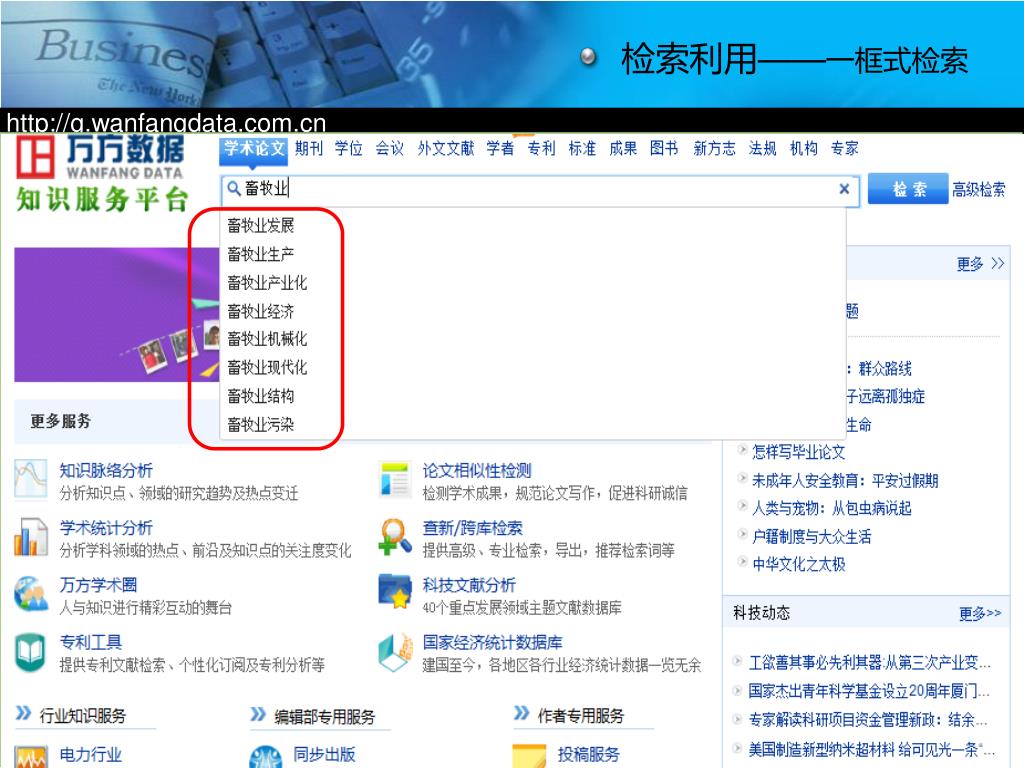Image resolution: width=1024 pixels, height=768 pixels.
Task: Click the 同步出版 icon
Action: tap(266, 758)
